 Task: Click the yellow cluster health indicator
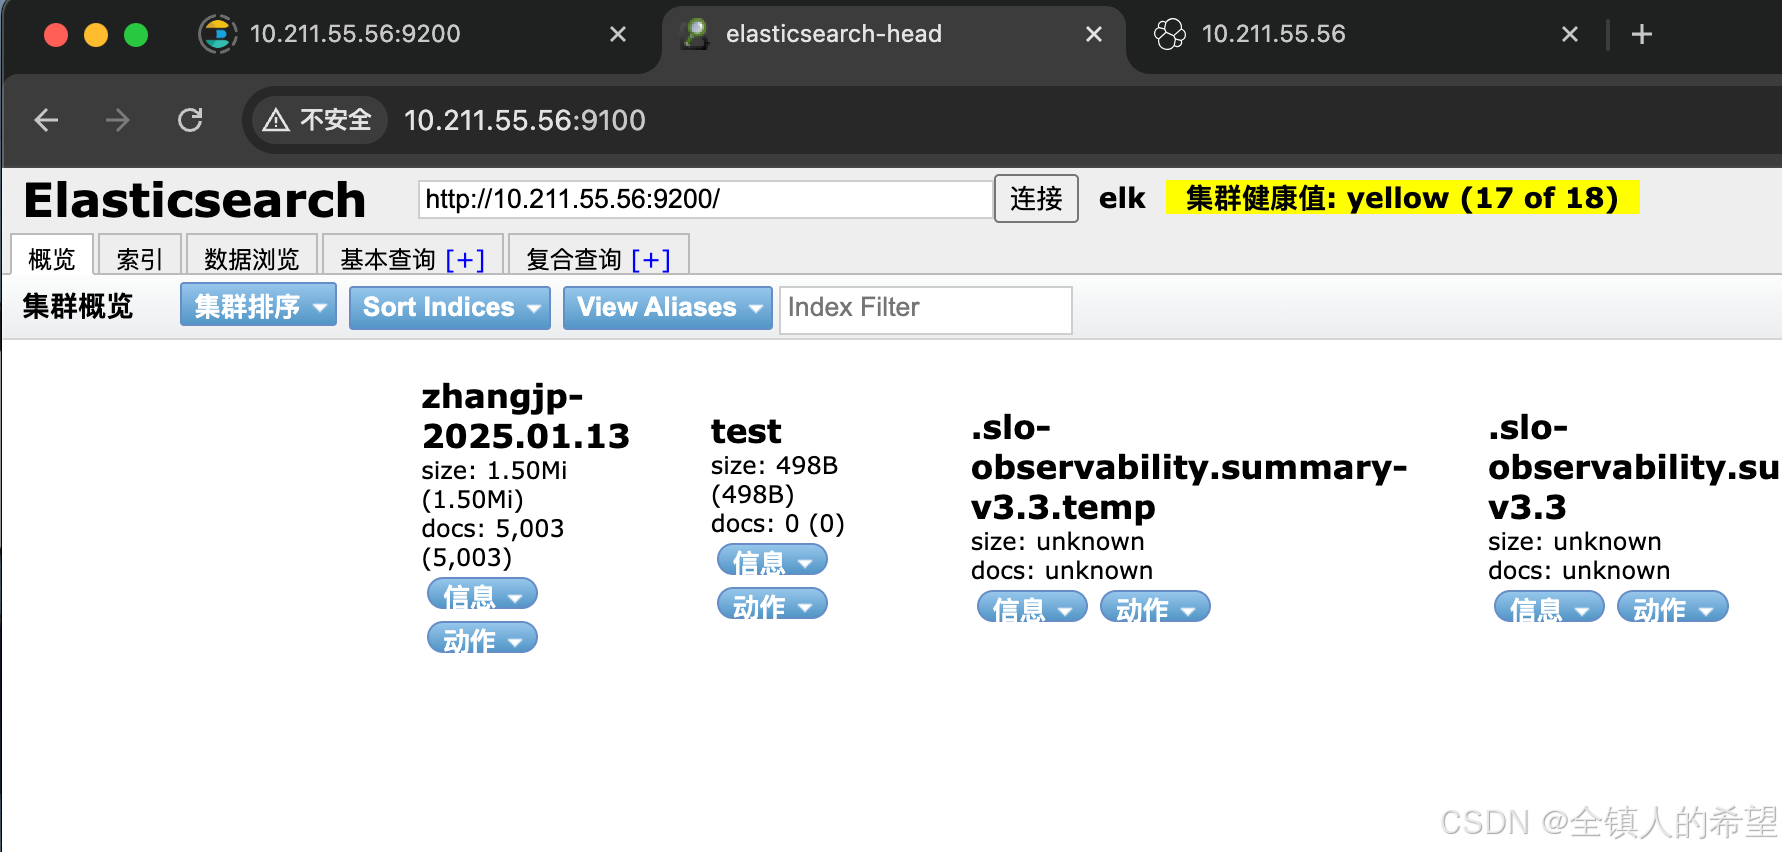click(1402, 198)
